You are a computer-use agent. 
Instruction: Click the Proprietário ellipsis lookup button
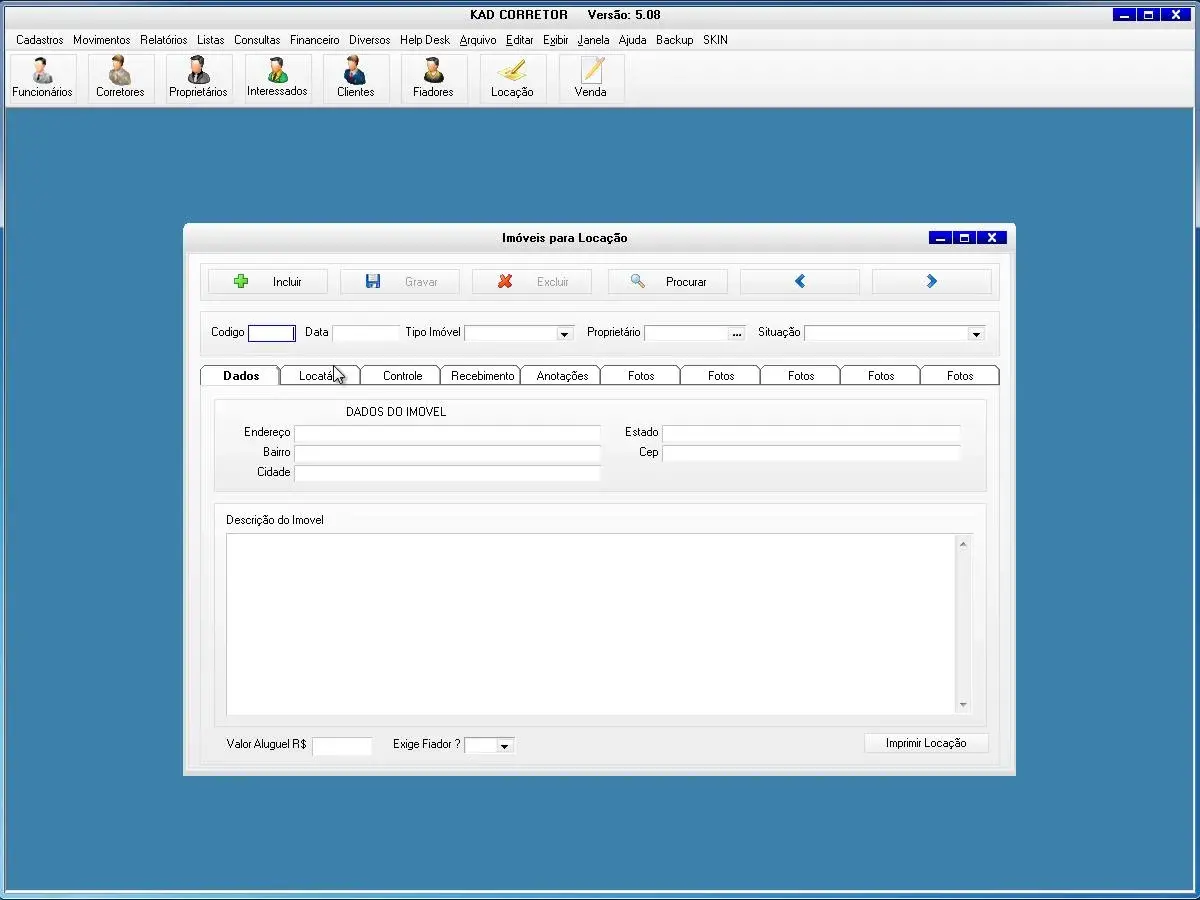pyautogui.click(x=737, y=334)
